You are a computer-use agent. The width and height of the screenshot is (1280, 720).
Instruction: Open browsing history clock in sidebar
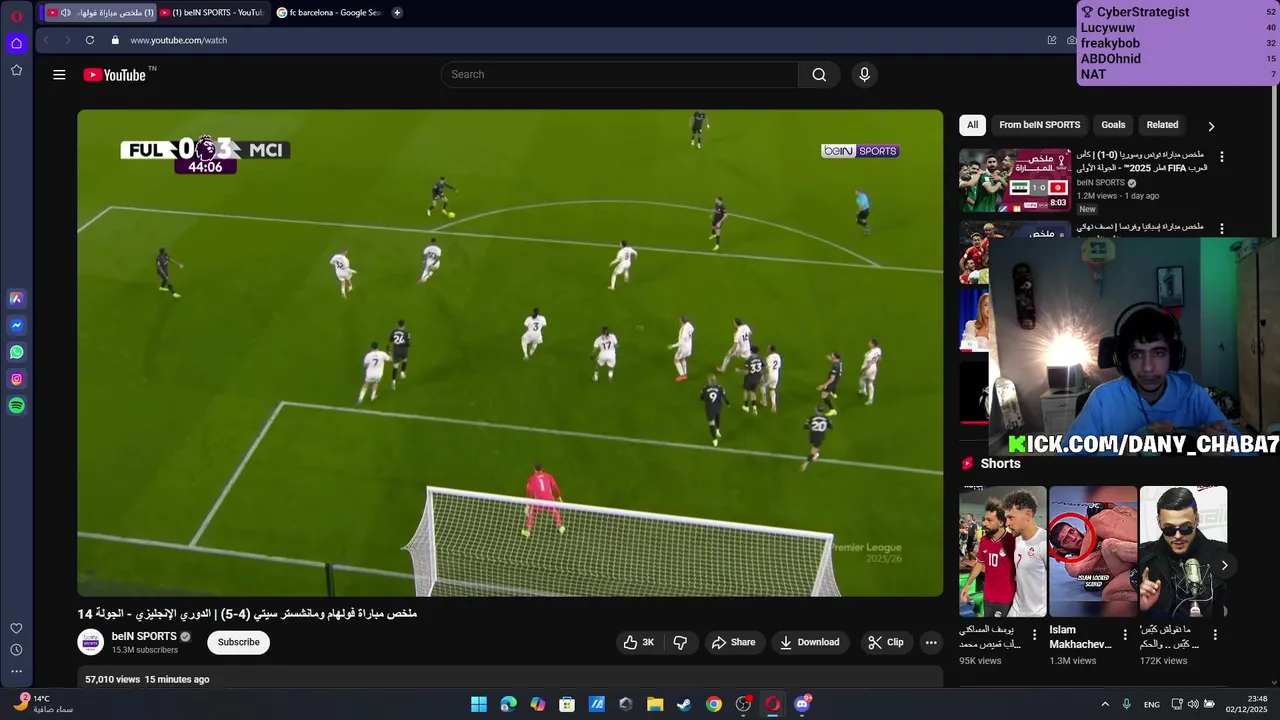16,650
